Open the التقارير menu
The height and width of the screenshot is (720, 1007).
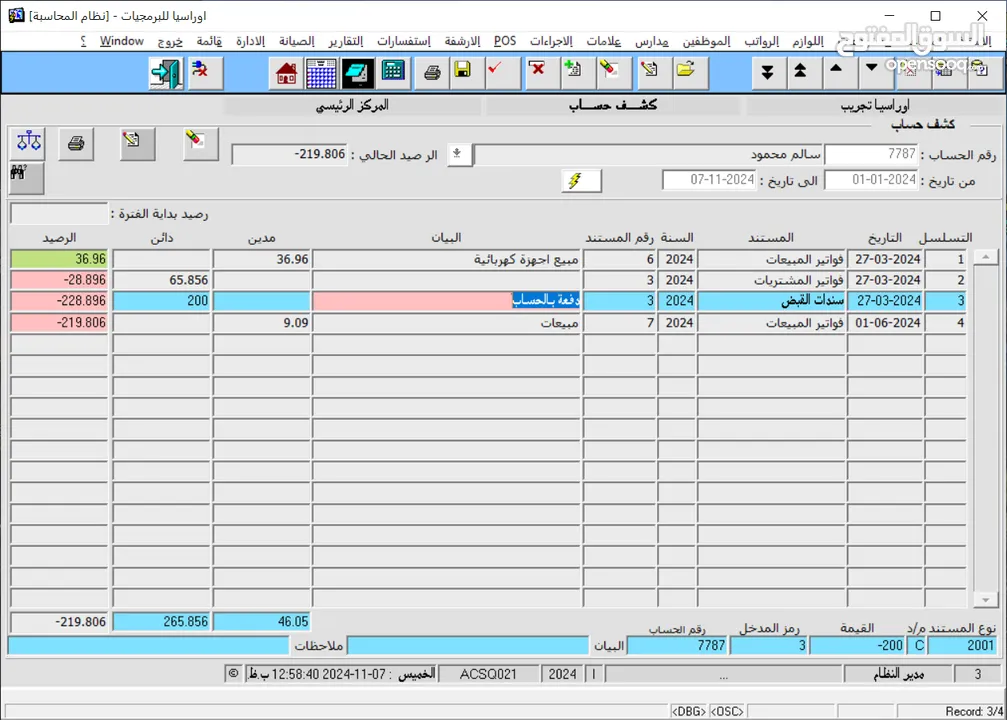(346, 41)
